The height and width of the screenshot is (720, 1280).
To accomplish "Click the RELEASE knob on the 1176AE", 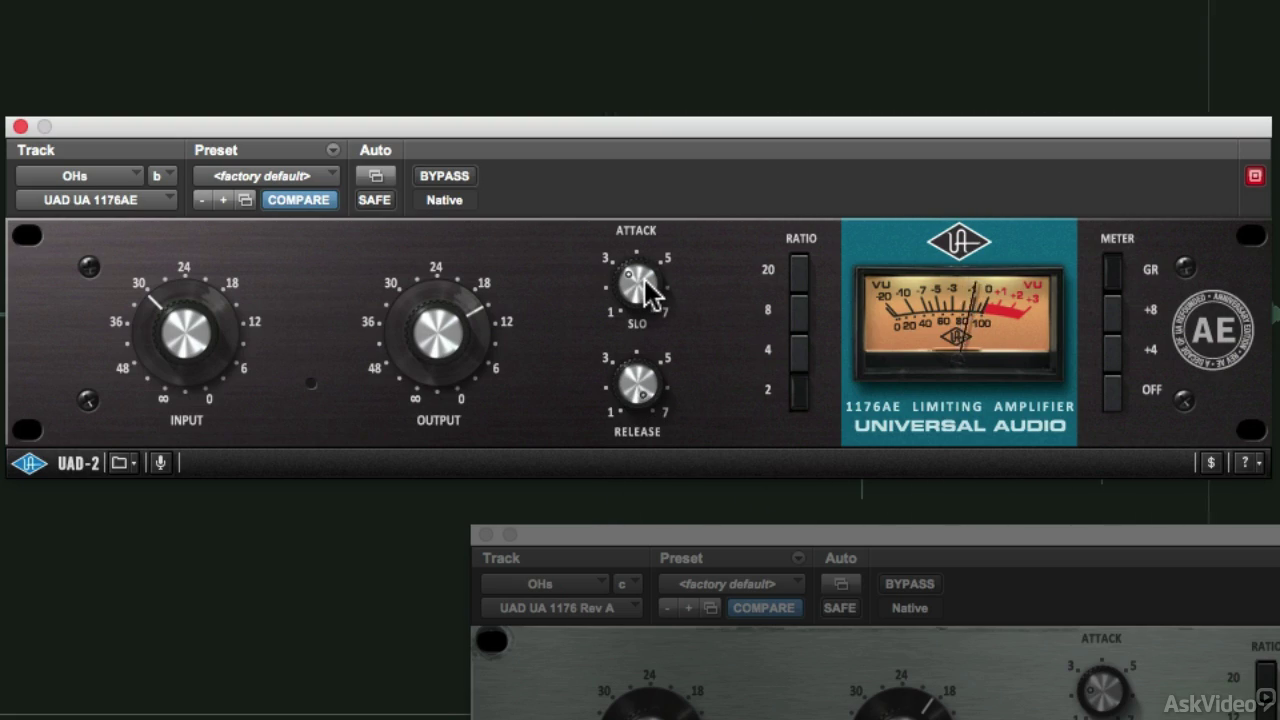I will tap(637, 383).
